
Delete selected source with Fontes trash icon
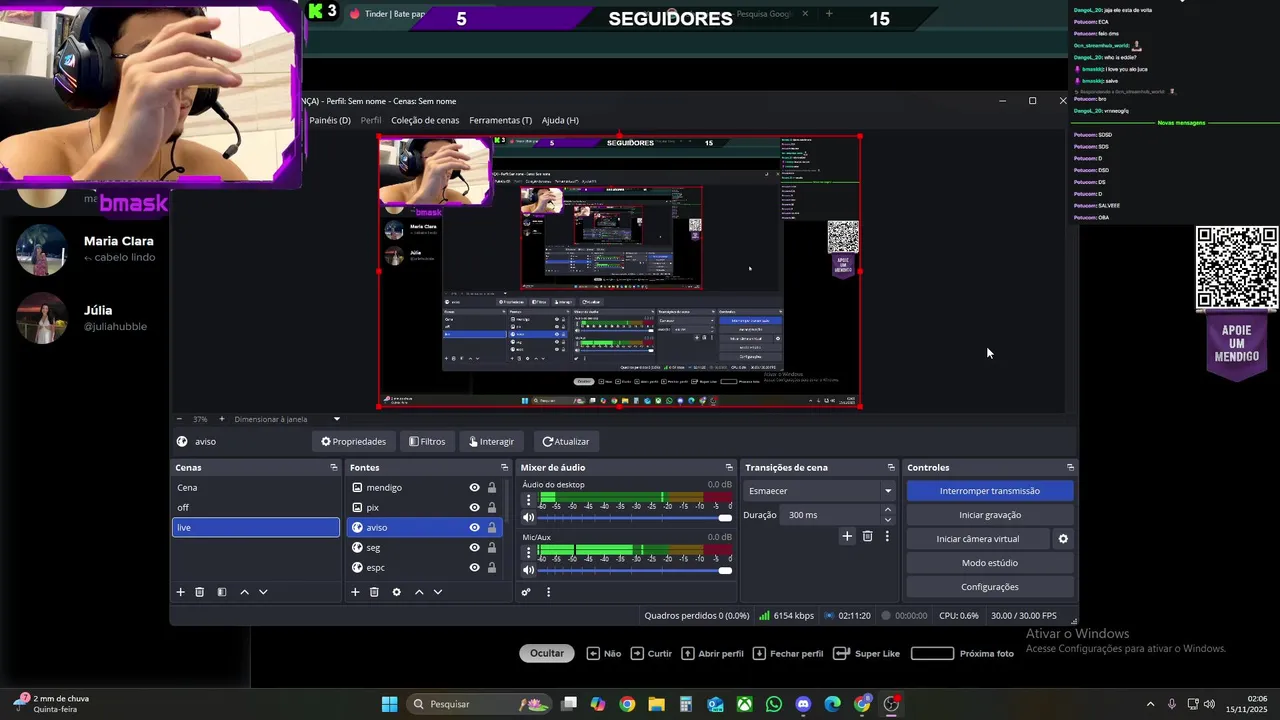point(374,592)
